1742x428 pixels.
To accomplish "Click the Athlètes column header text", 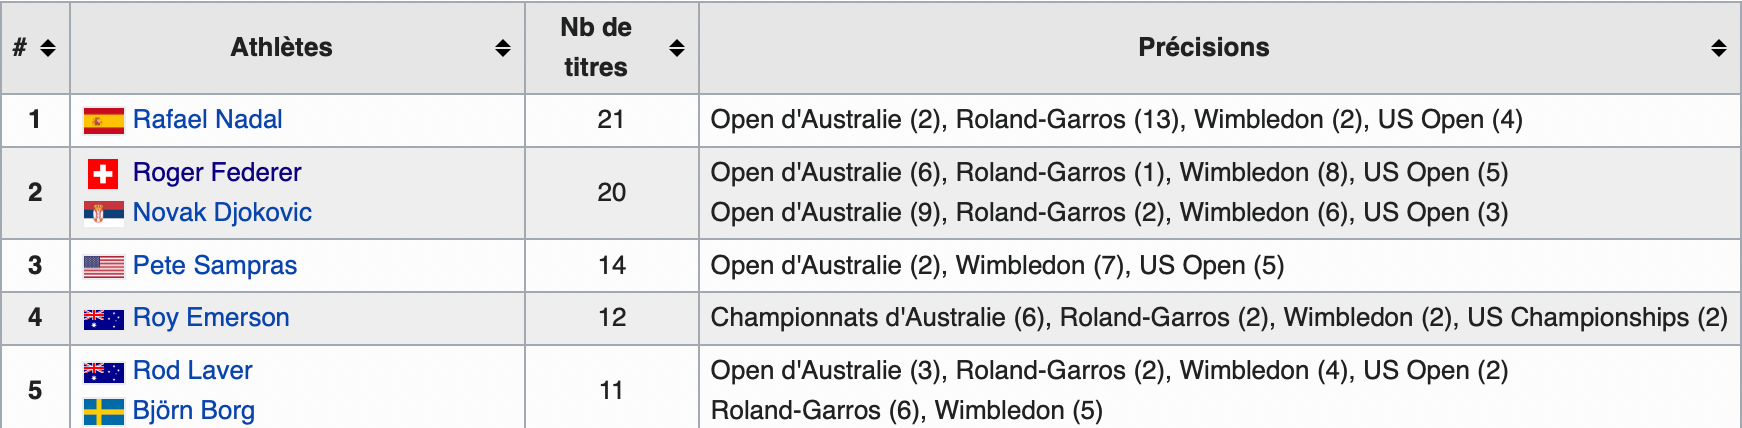I will [x=282, y=48].
